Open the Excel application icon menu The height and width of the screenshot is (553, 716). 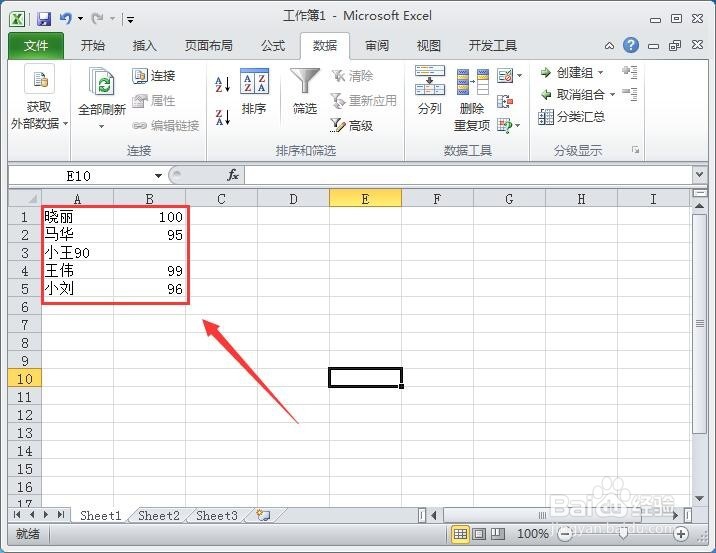17,19
